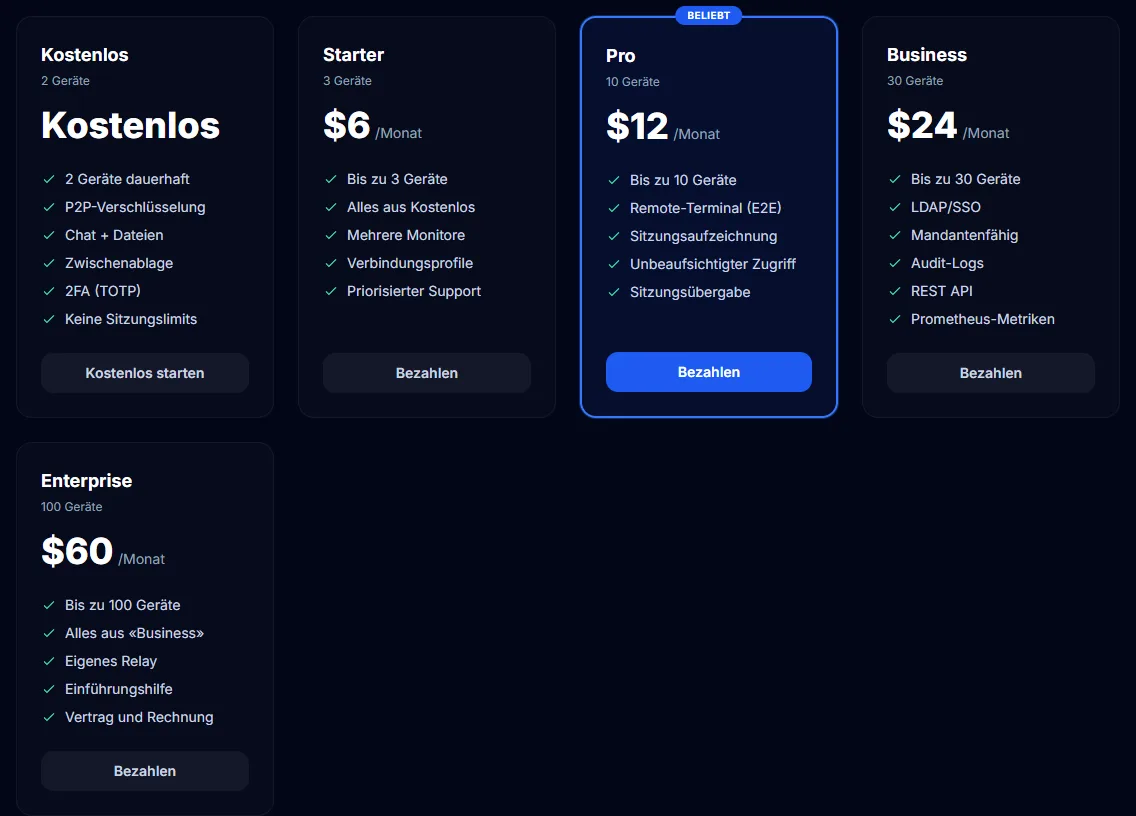Select the "Chat + Dateien" feature line
Image resolution: width=1136 pixels, height=816 pixels.
[x=114, y=235]
